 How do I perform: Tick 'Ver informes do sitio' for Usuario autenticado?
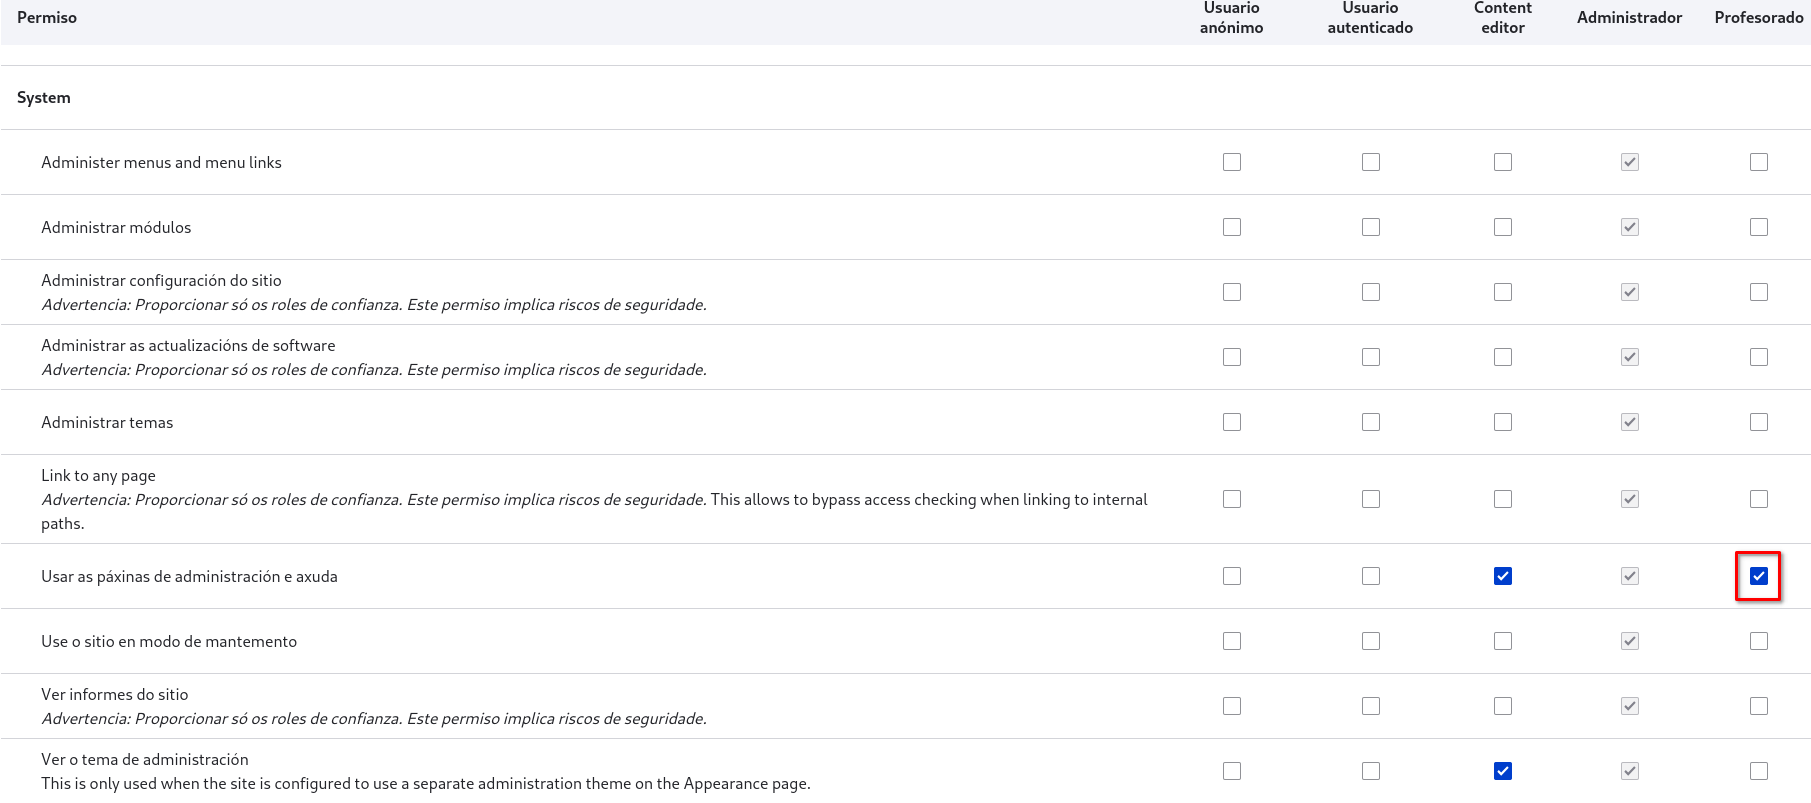(1370, 706)
